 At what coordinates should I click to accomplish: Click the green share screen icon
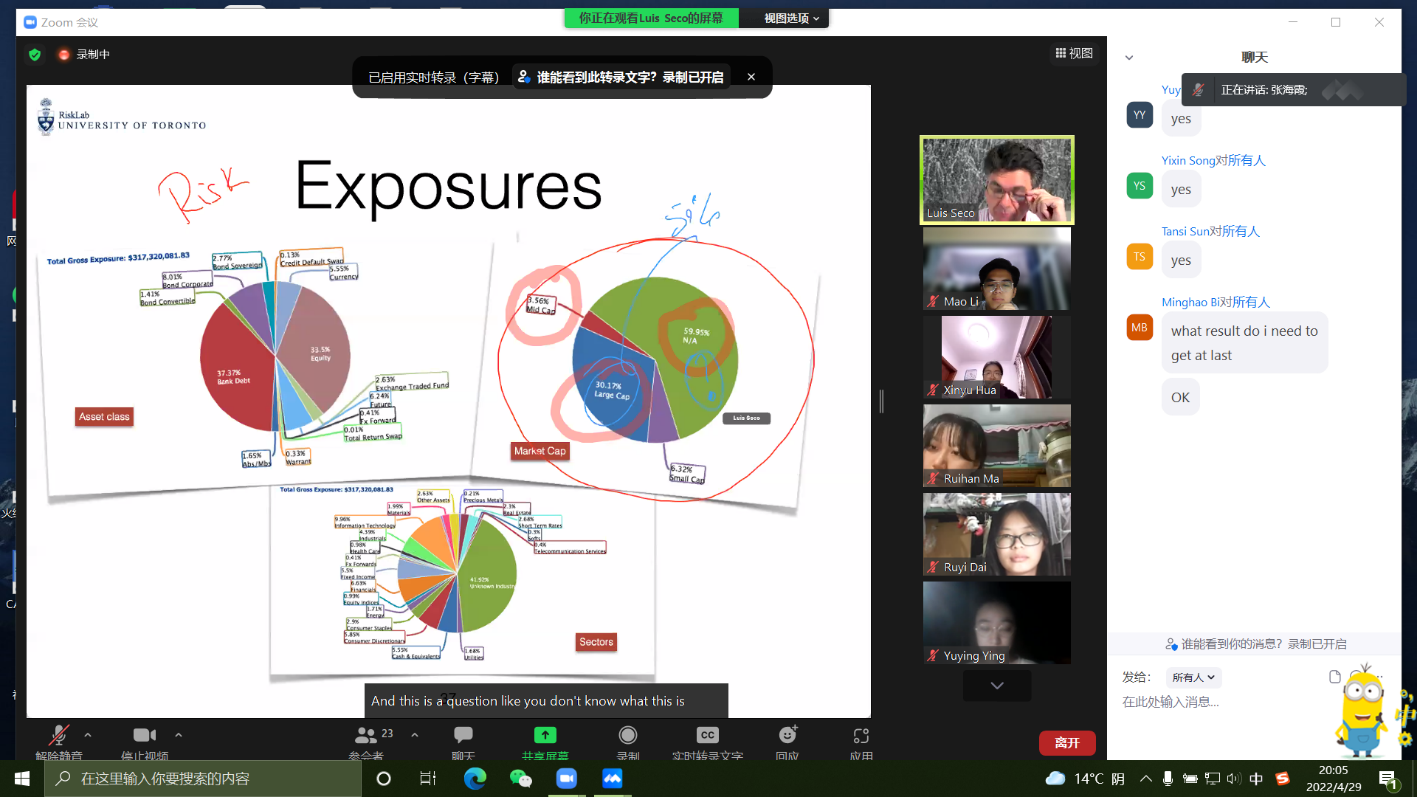point(545,736)
